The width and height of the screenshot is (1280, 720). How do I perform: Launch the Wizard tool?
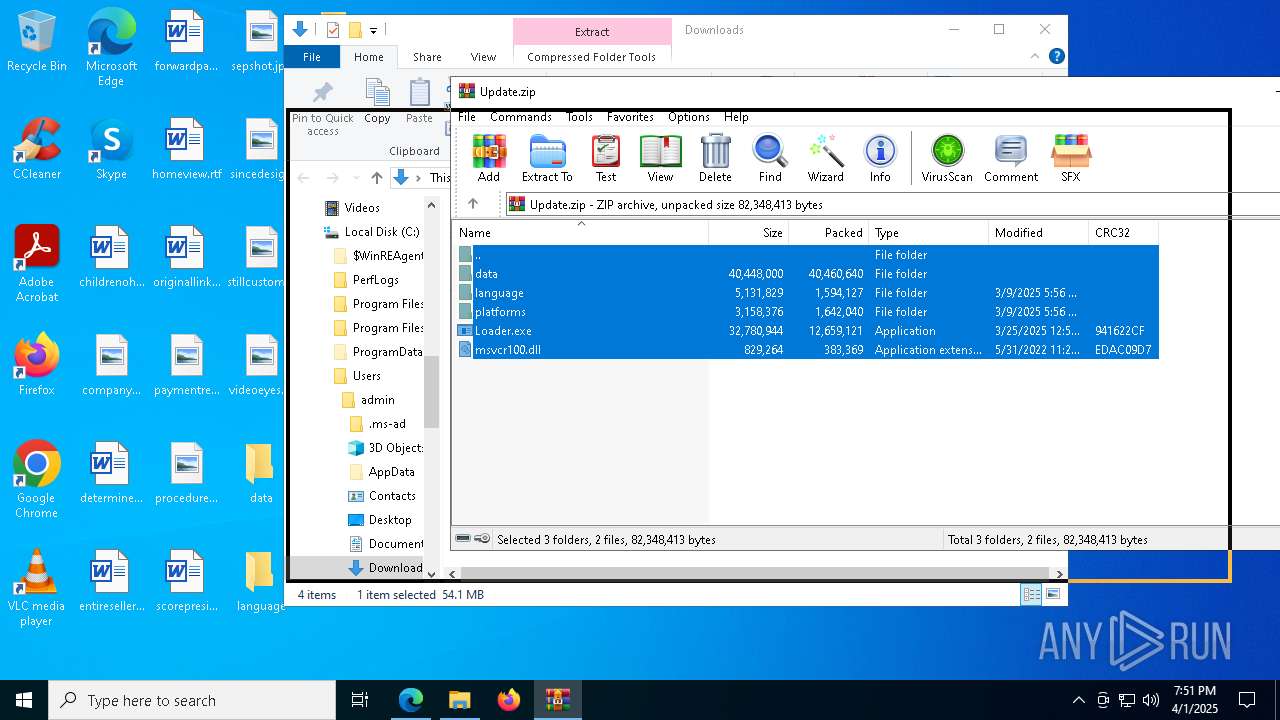(826, 158)
